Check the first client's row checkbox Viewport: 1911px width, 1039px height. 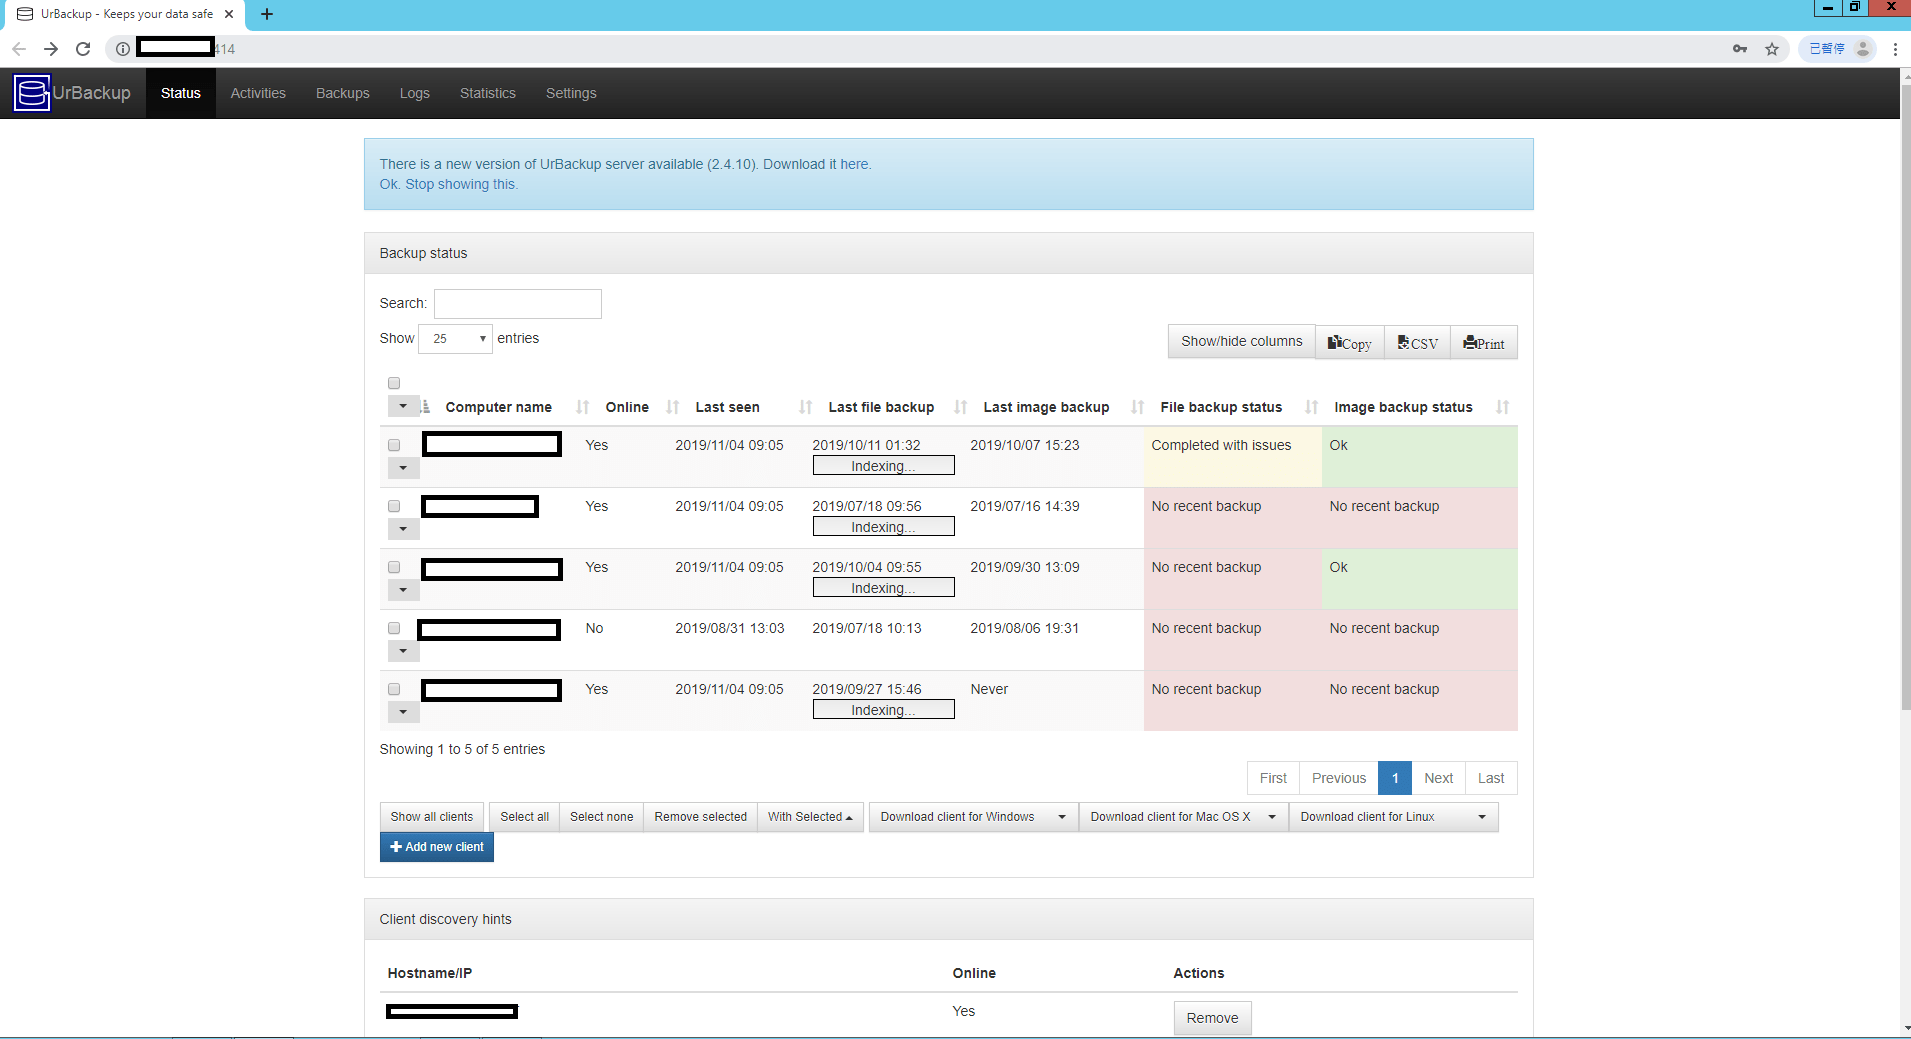[x=393, y=444]
